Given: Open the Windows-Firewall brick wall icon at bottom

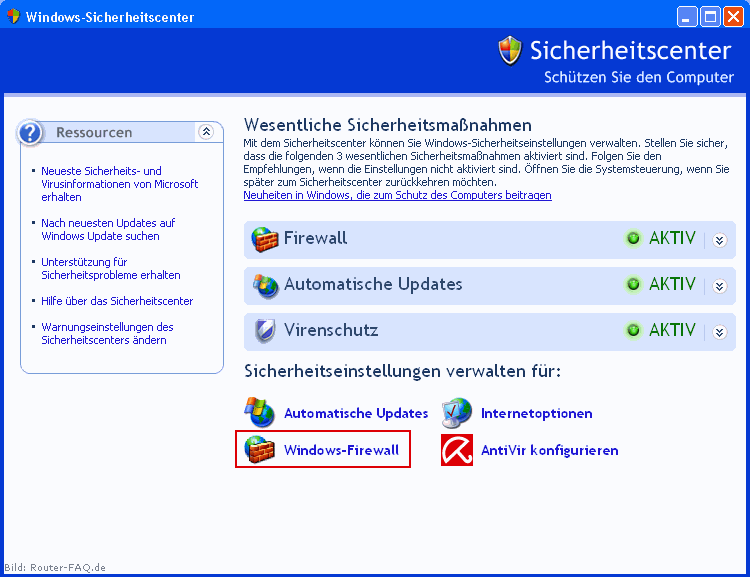Looking at the screenshot, I should [x=260, y=450].
